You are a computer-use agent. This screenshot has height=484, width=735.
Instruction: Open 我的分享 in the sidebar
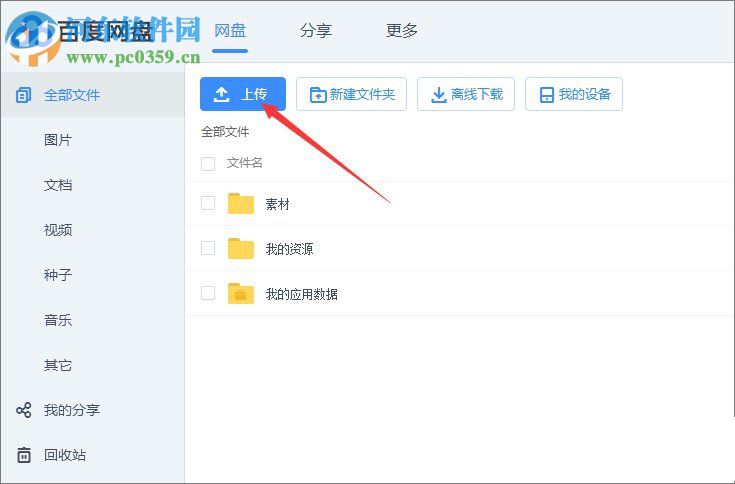click(72, 410)
